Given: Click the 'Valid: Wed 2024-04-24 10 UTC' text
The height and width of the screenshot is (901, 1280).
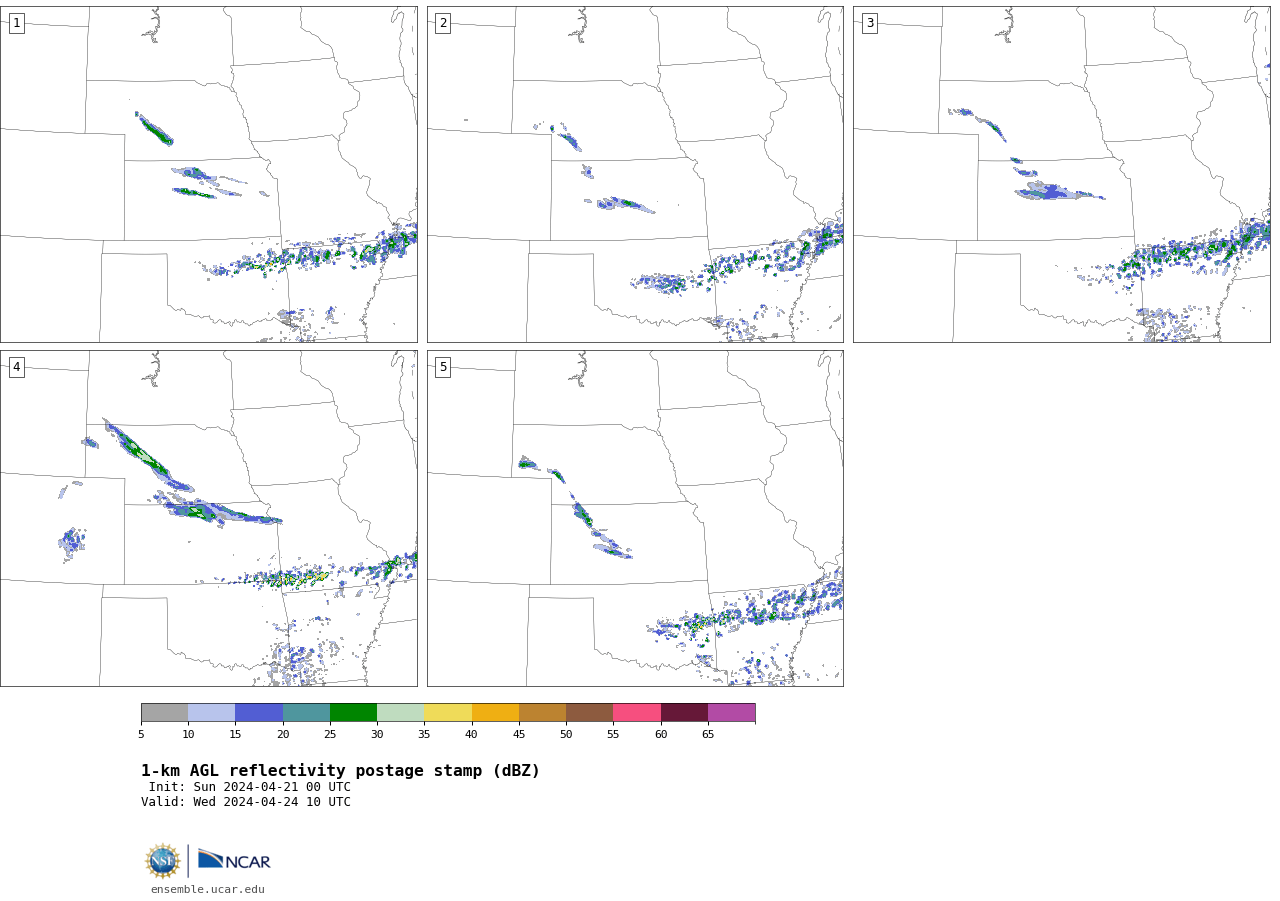Looking at the screenshot, I should [x=246, y=802].
